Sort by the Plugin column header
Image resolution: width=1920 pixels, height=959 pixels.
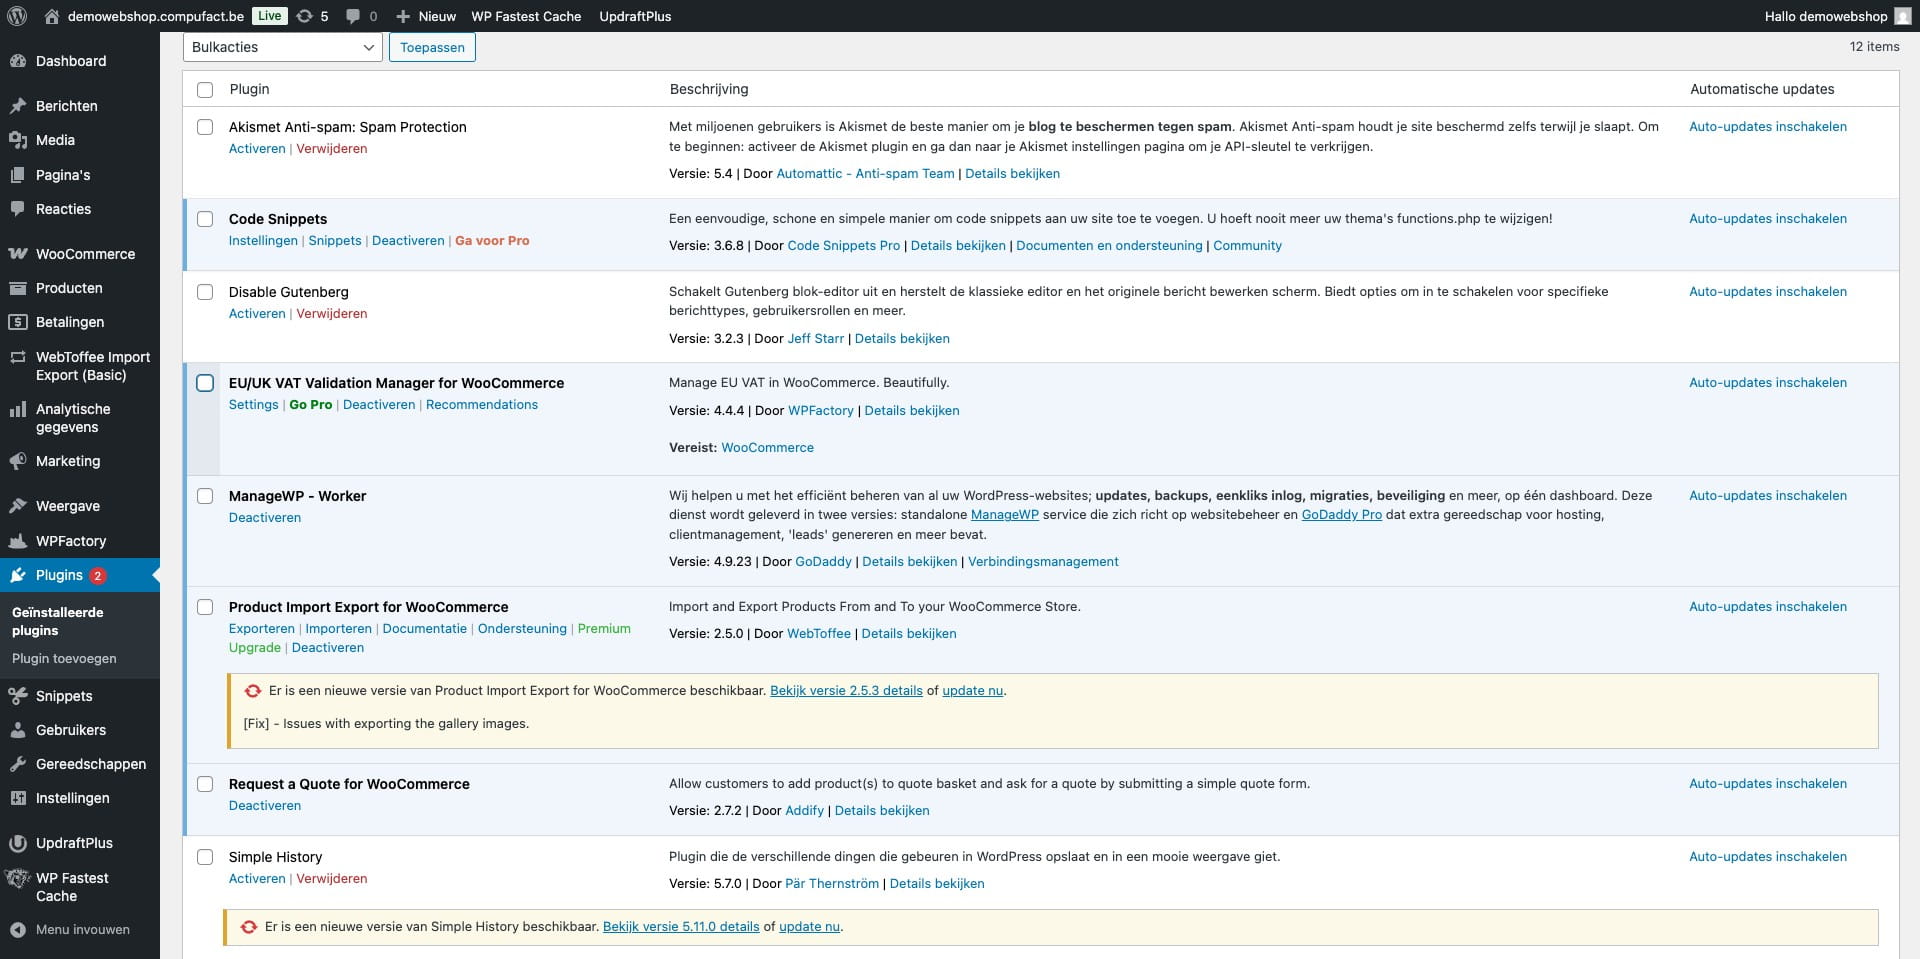point(249,89)
